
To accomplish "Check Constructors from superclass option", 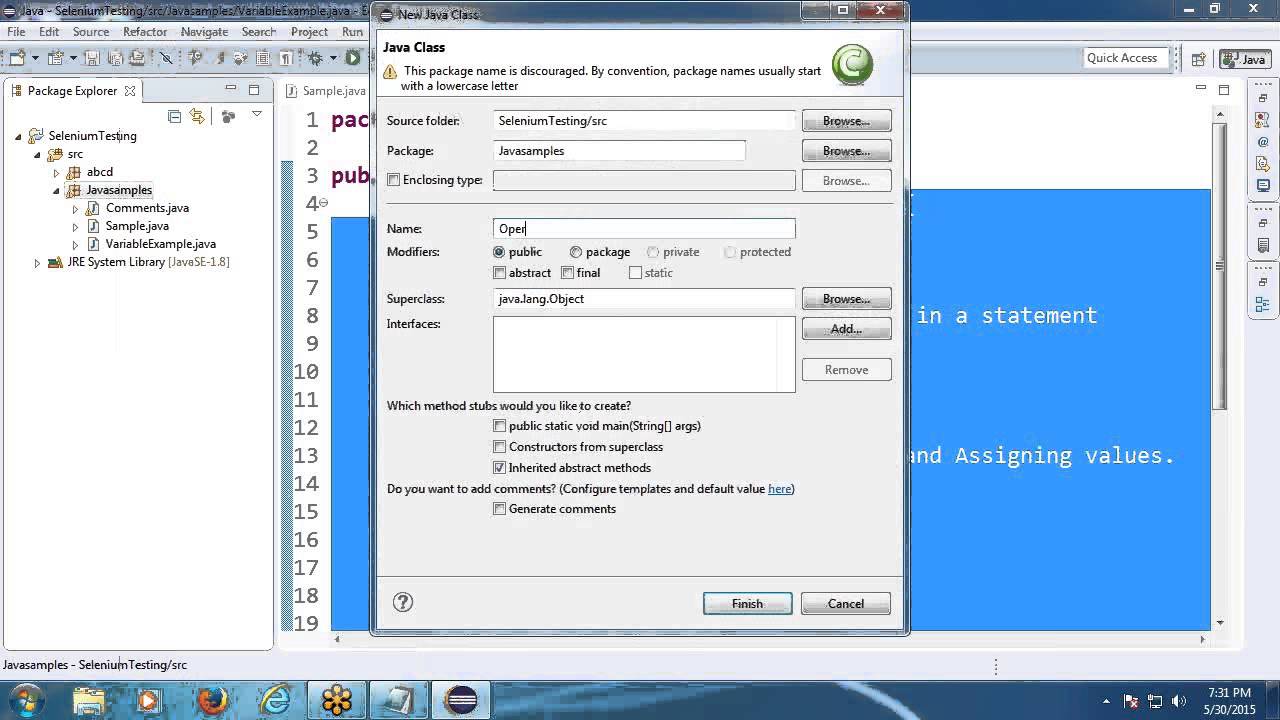I will pos(500,447).
